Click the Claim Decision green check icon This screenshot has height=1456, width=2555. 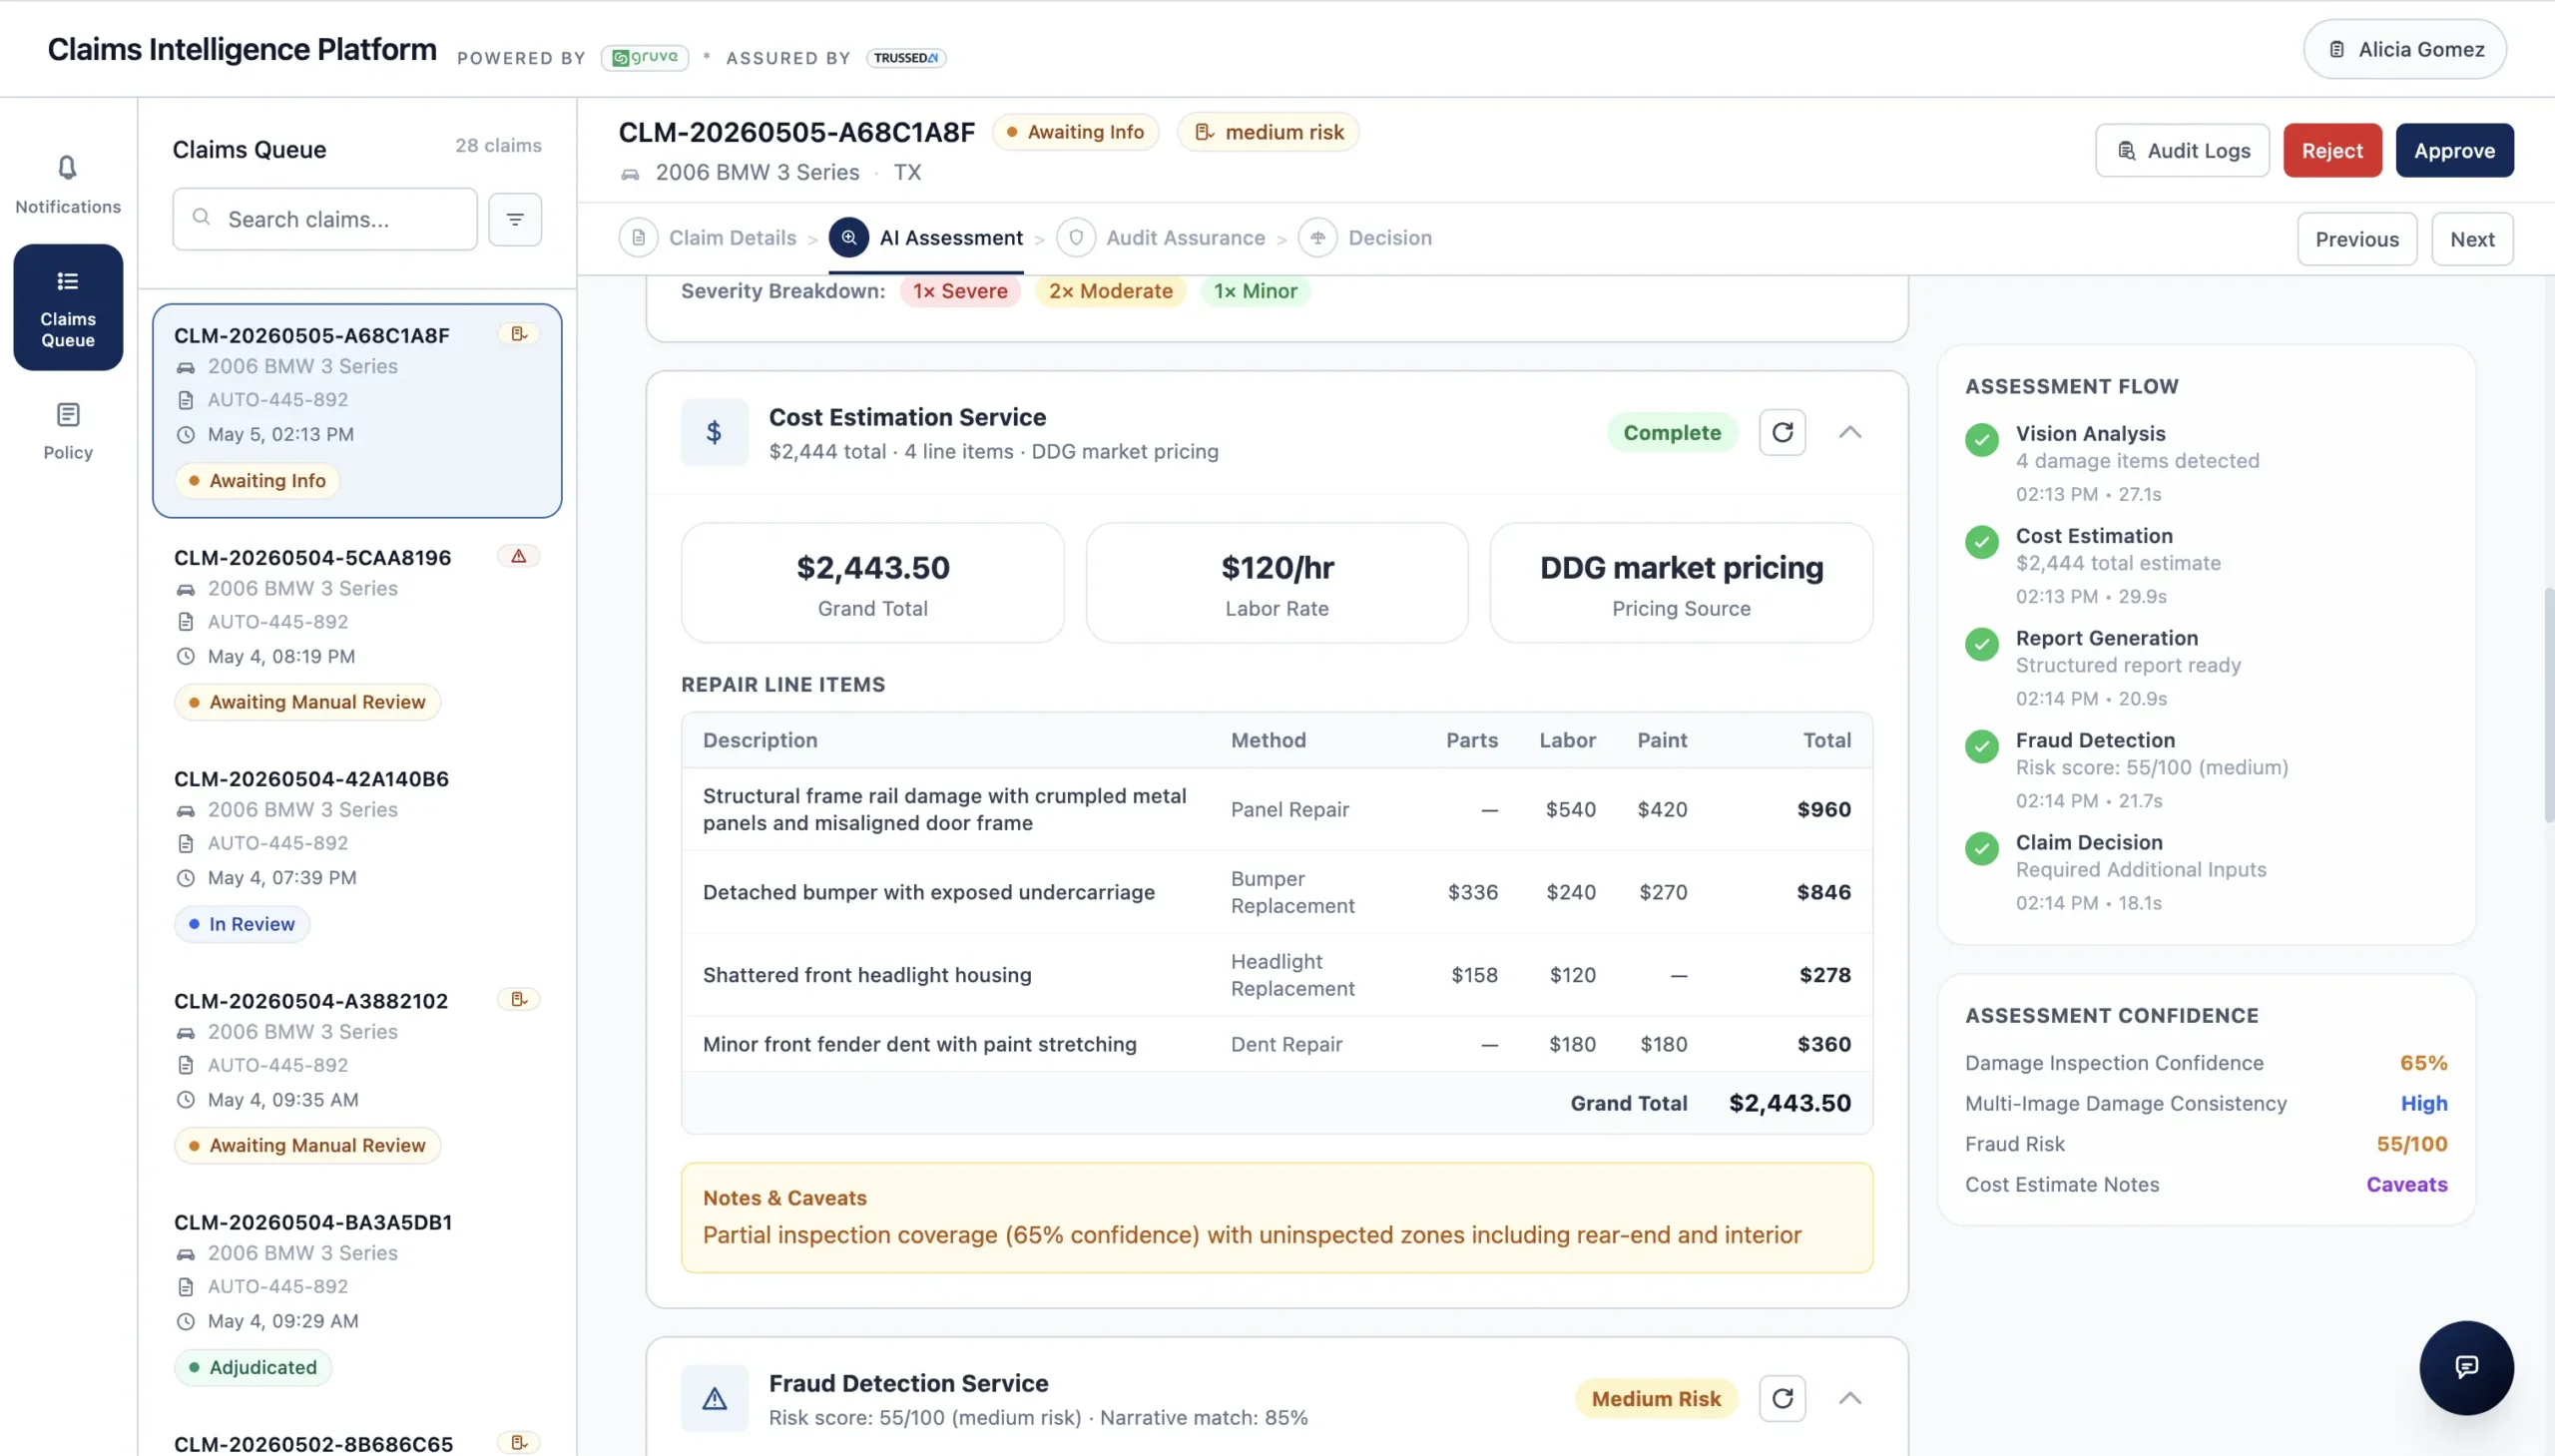point(1981,848)
